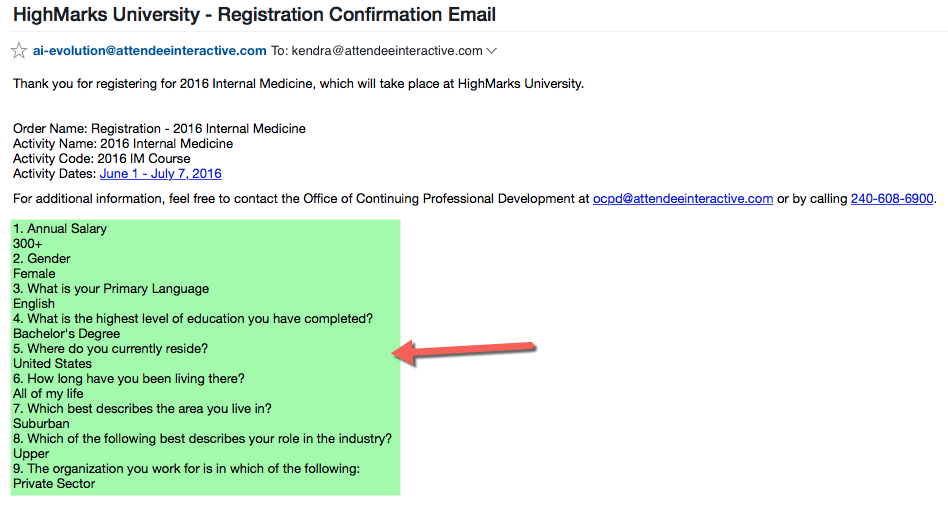Click the "Private Sector" organization answer
The width and height of the screenshot is (948, 521).
(x=54, y=484)
